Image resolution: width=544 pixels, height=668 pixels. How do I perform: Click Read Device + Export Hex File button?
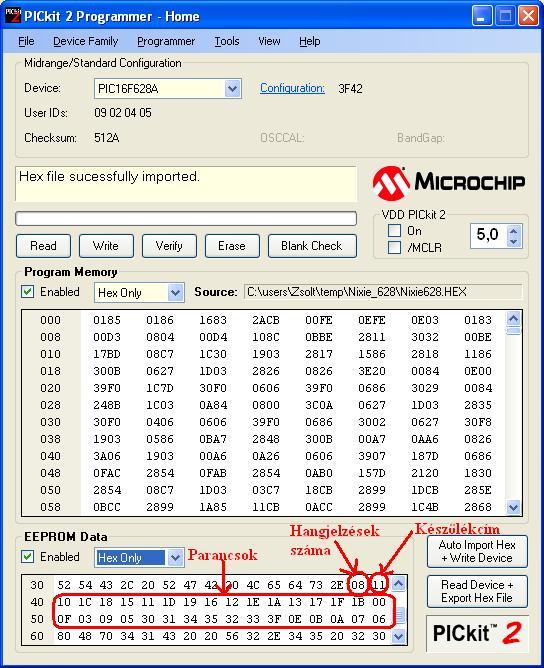coord(477,591)
